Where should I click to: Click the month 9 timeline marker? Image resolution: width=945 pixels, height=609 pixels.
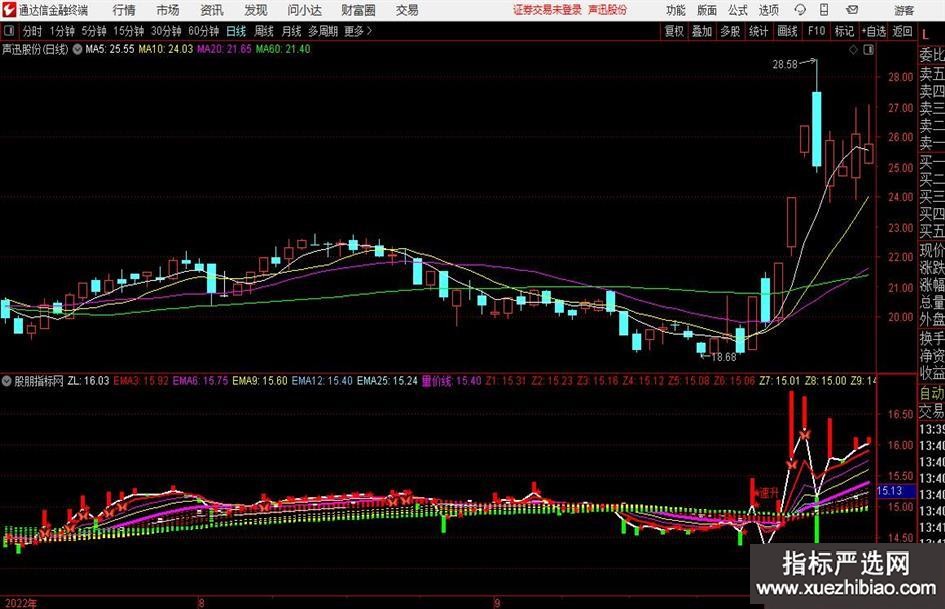(x=497, y=603)
